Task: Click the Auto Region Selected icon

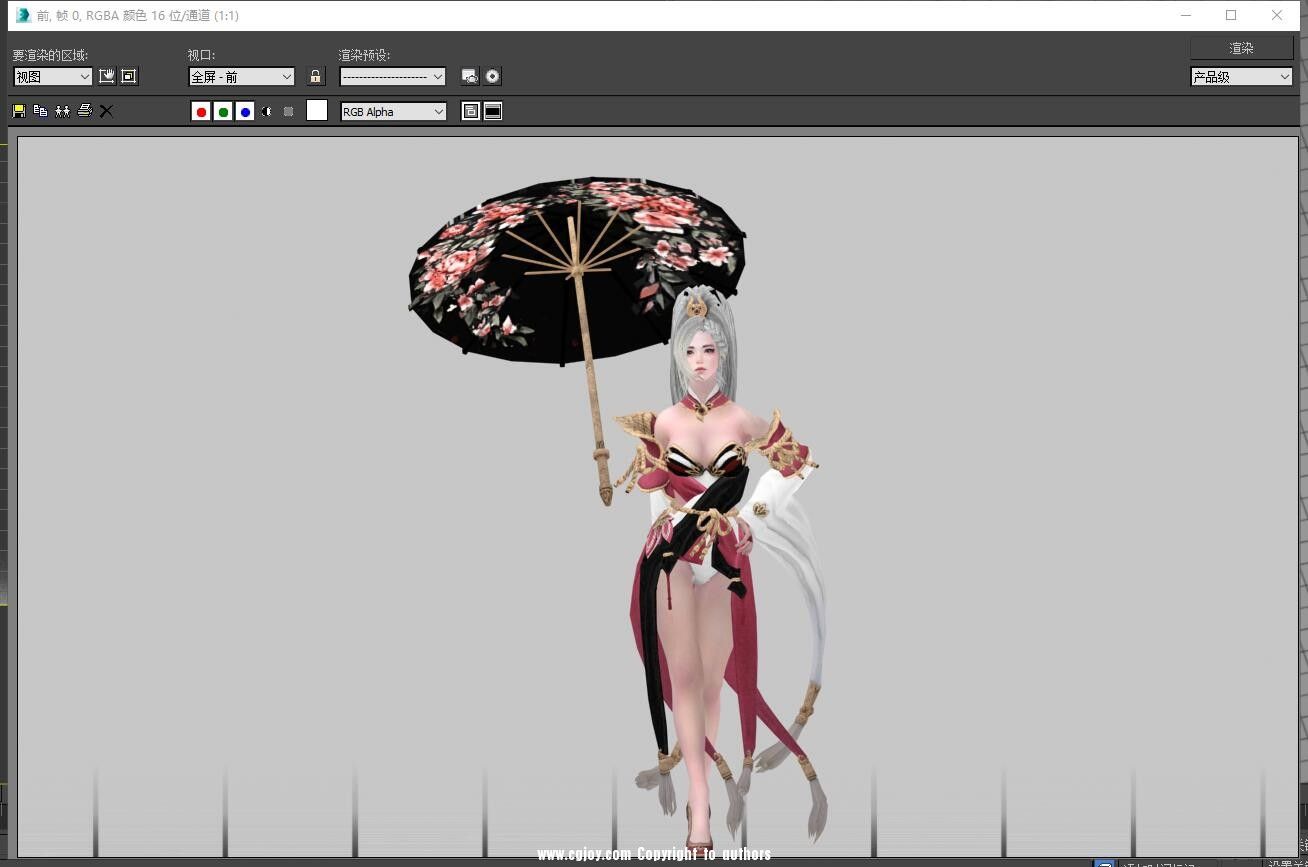Action: (129, 76)
